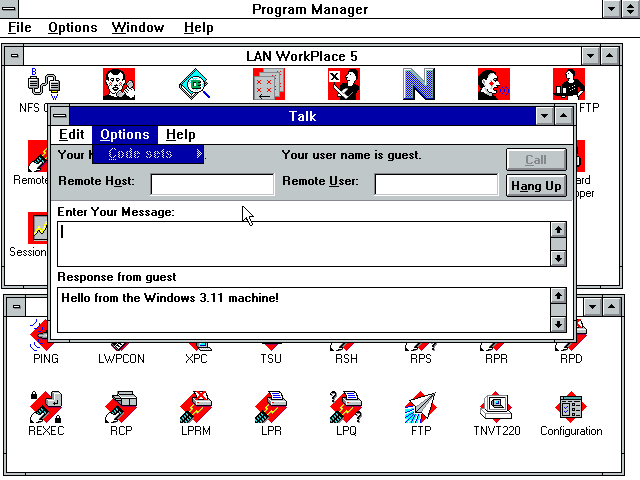Viewport: 640px width, 480px height.
Task: Select the shouting face icon in LAN WorkPlace 5
Action: [494, 84]
